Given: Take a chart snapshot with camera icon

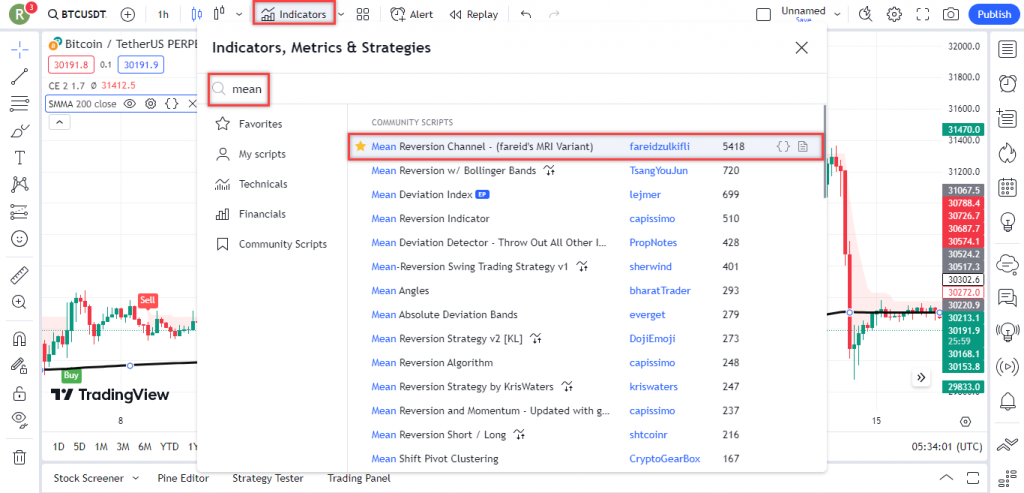Looking at the screenshot, I should click(951, 14).
